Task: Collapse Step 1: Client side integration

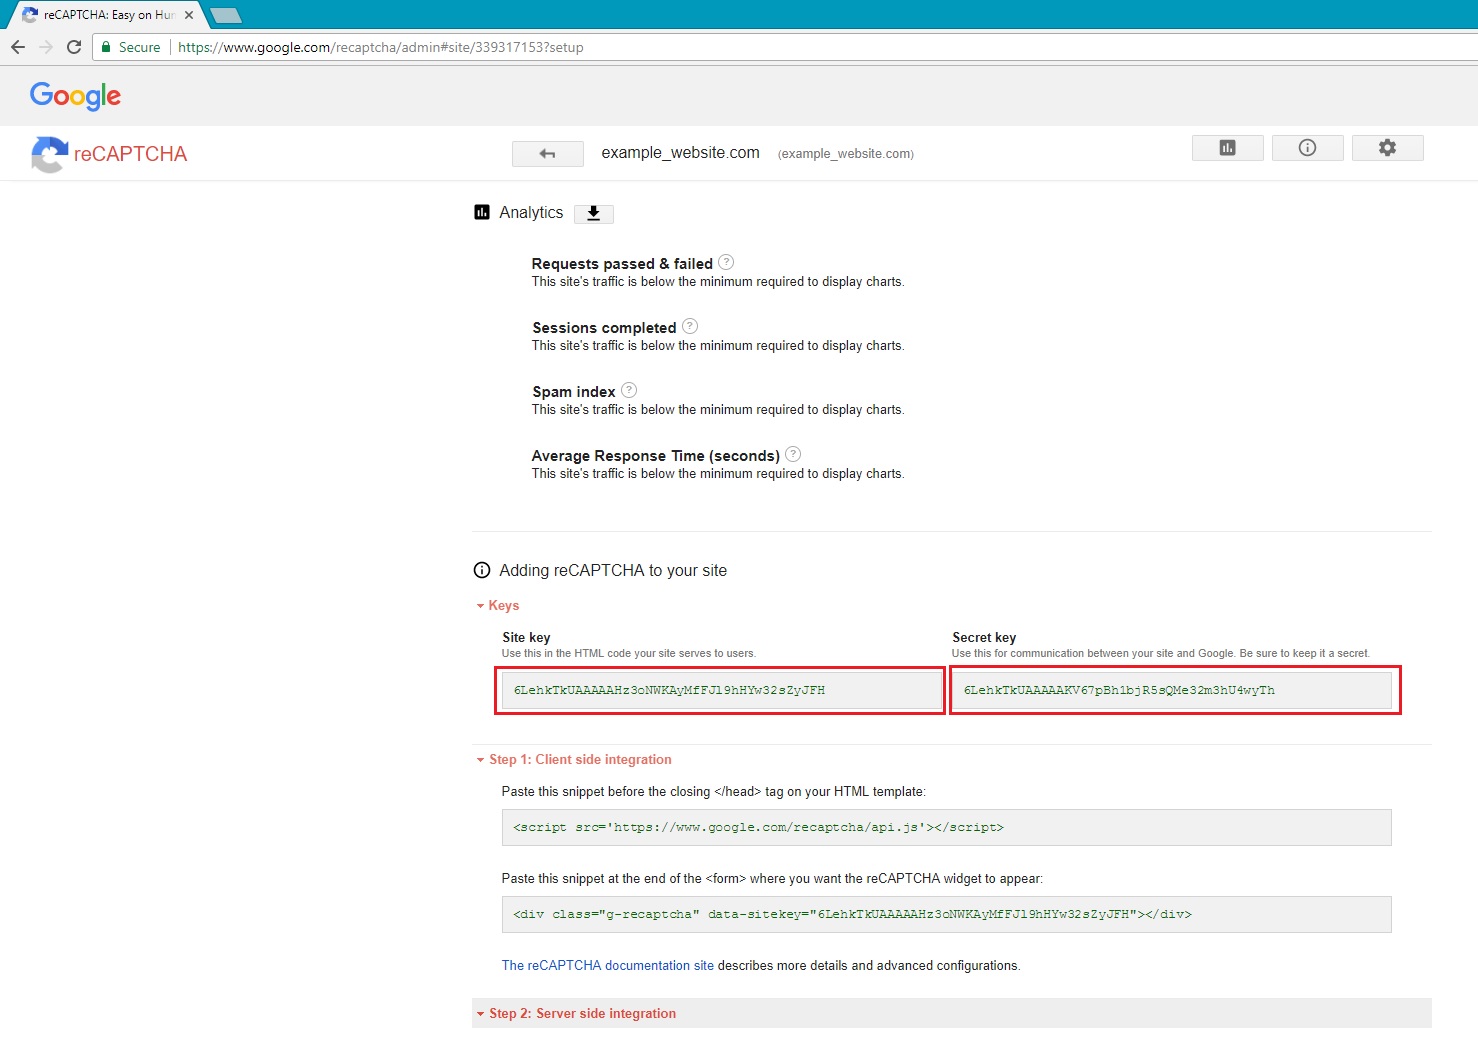Action: tap(574, 760)
